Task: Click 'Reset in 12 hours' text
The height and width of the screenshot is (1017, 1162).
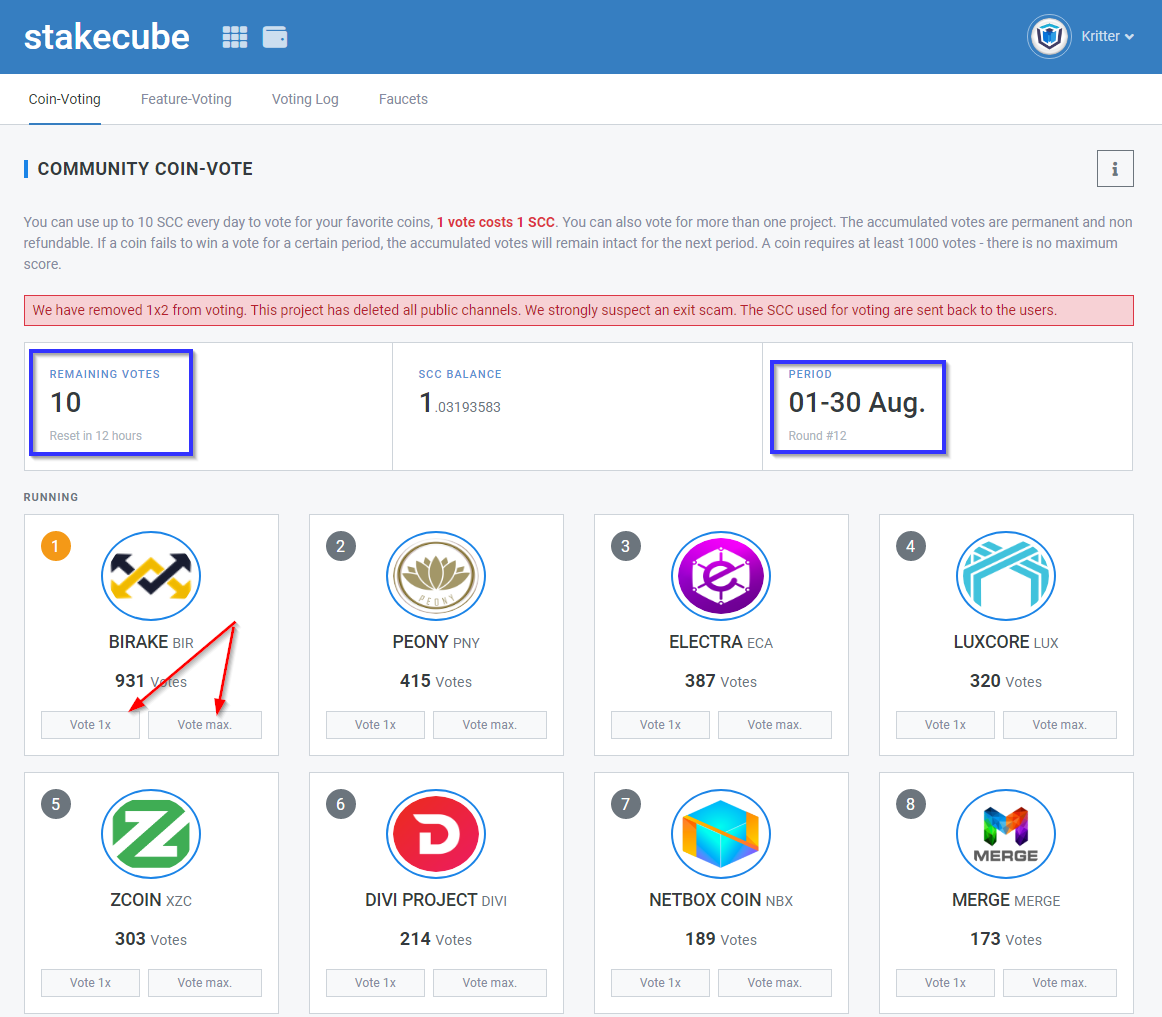Action: [96, 436]
